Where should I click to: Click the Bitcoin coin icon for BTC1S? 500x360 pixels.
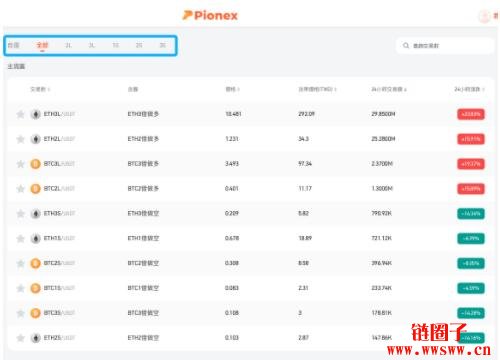[x=35, y=288]
